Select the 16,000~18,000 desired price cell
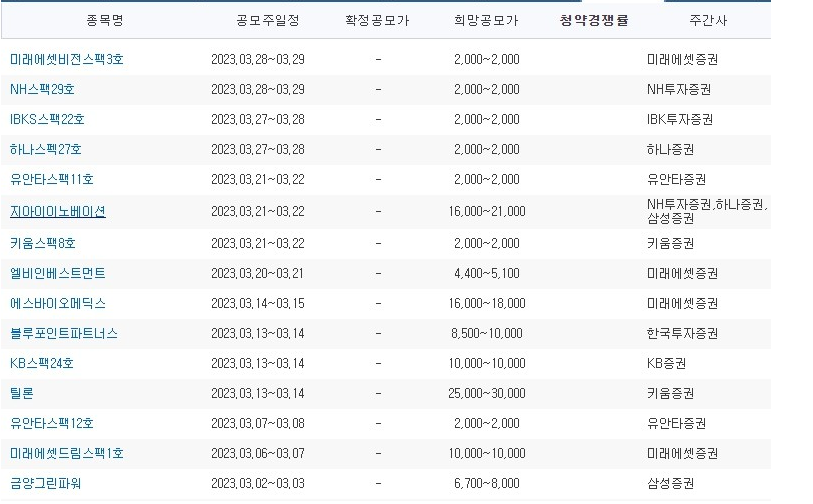The image size is (813, 504). (x=487, y=304)
